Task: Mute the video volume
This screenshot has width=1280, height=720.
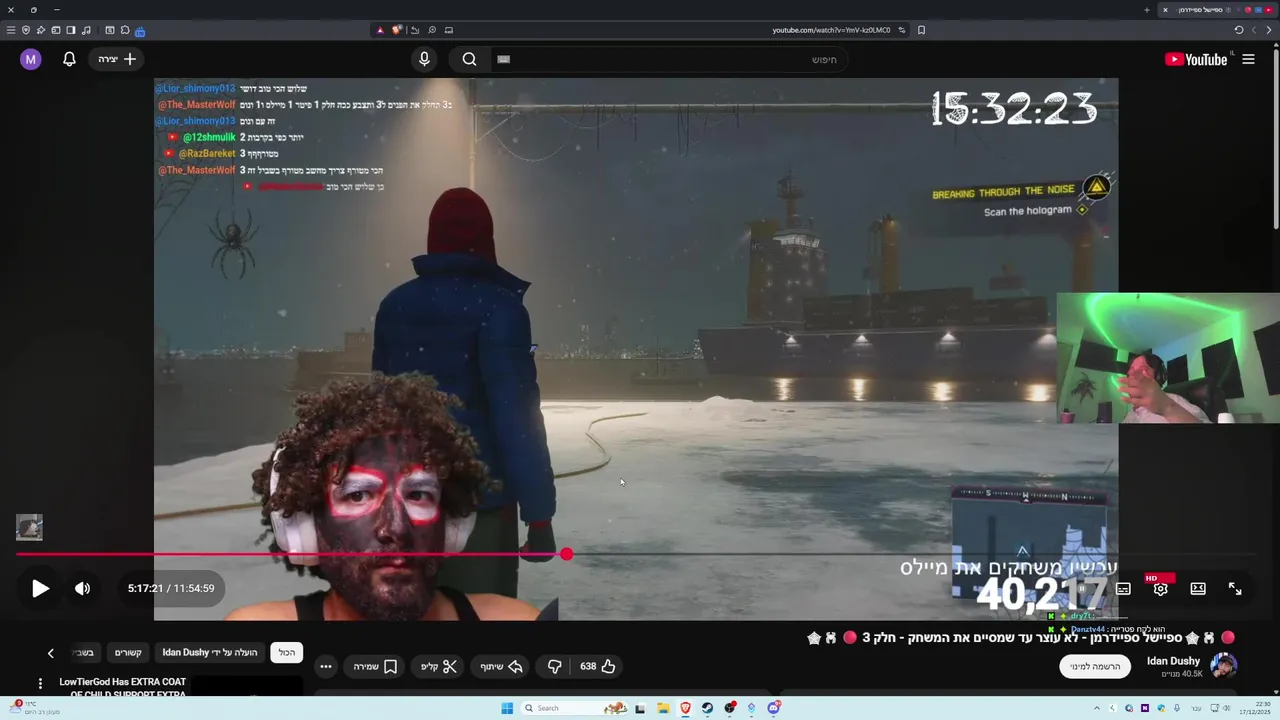Action: coord(82,588)
